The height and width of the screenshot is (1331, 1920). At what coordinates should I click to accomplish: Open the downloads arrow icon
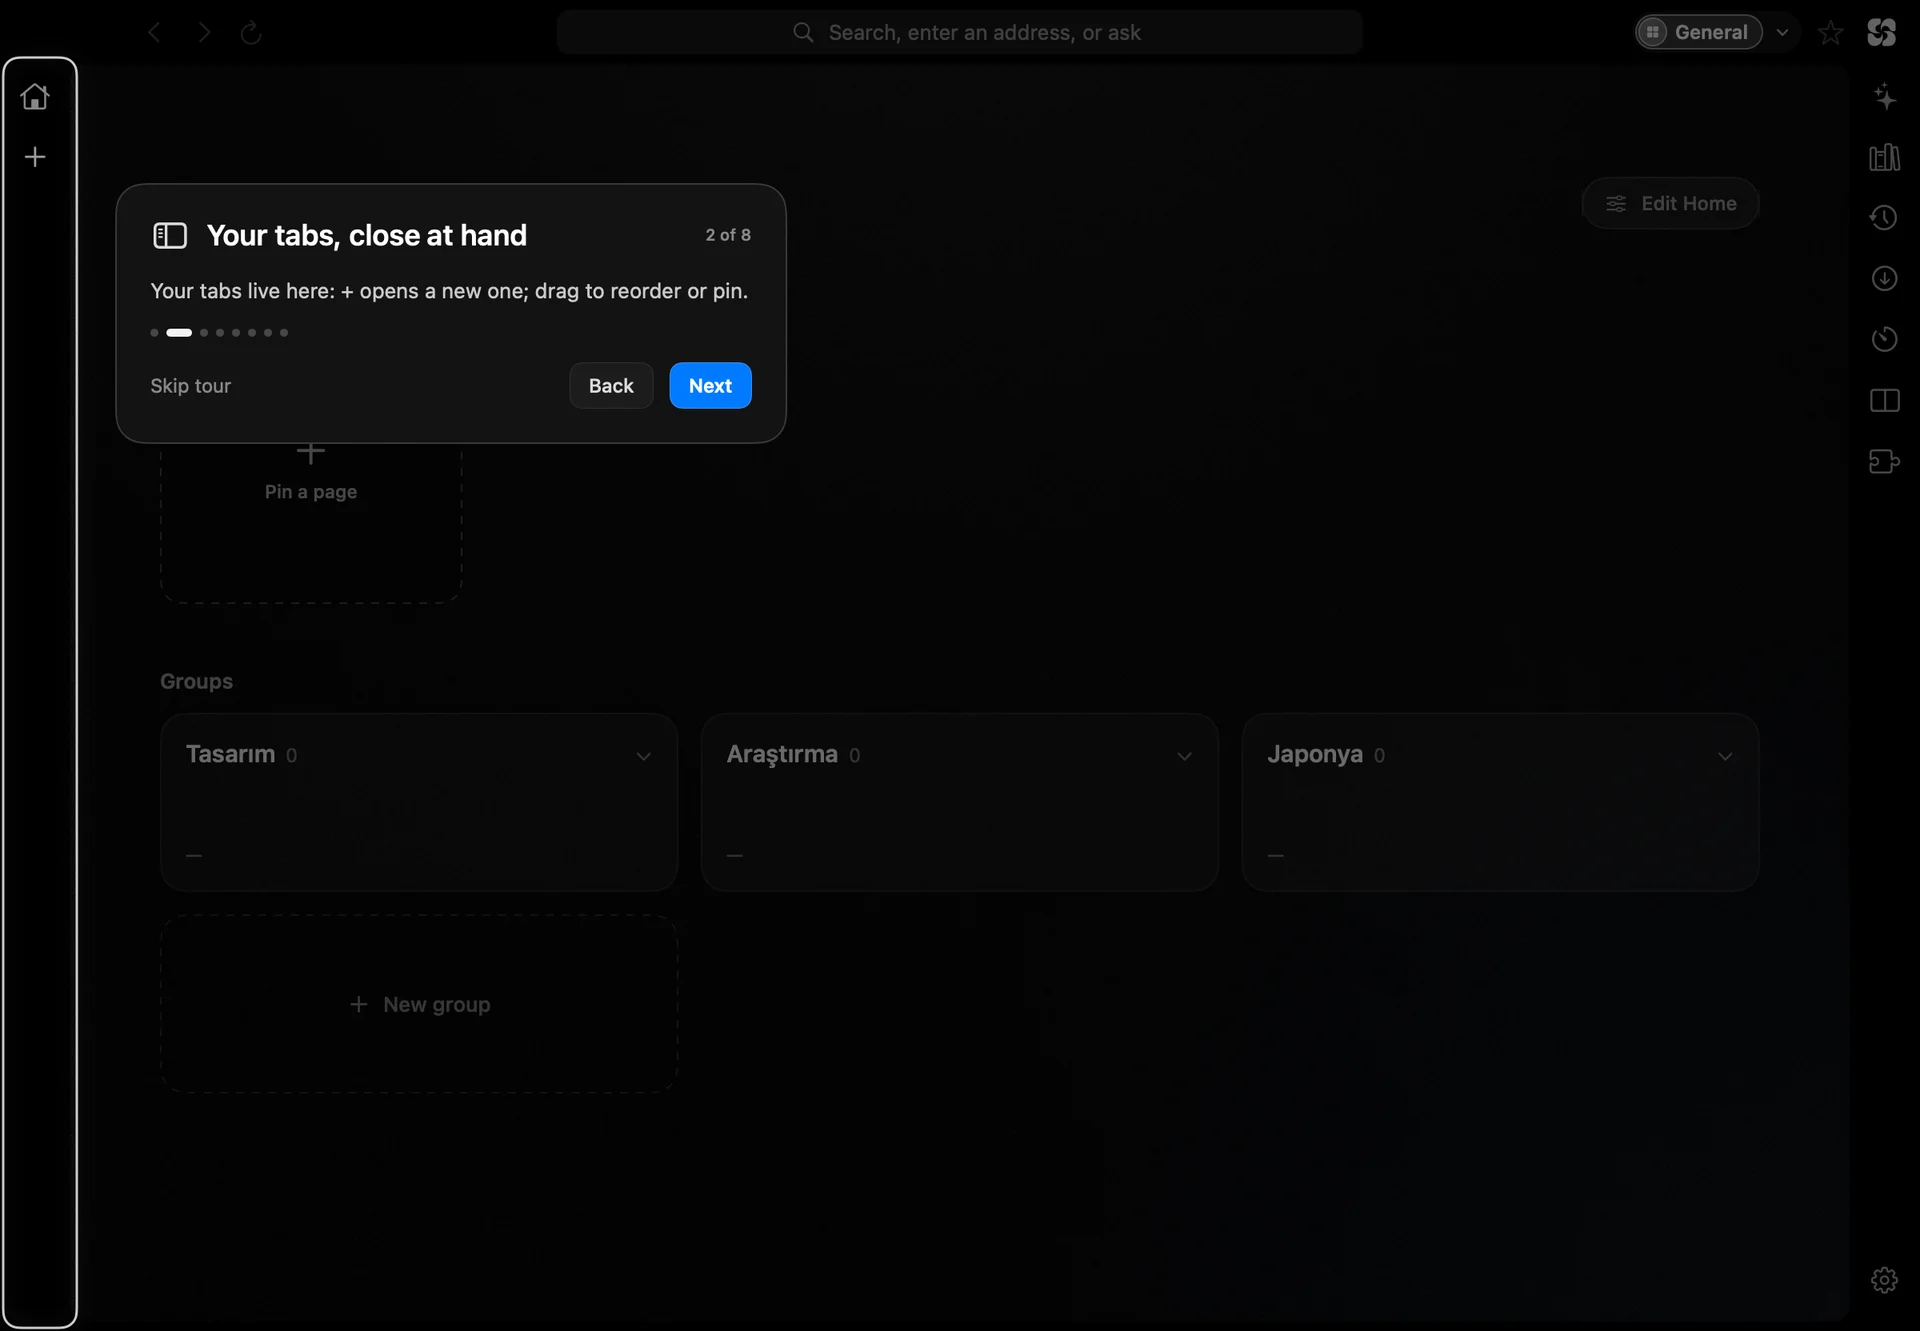tap(1884, 279)
